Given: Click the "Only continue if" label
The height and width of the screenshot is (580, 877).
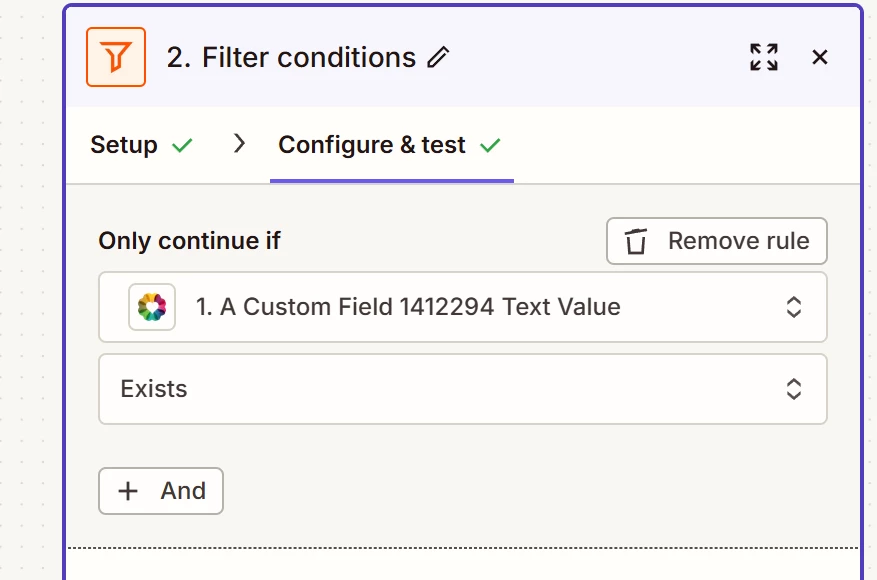Looking at the screenshot, I should tap(190, 241).
